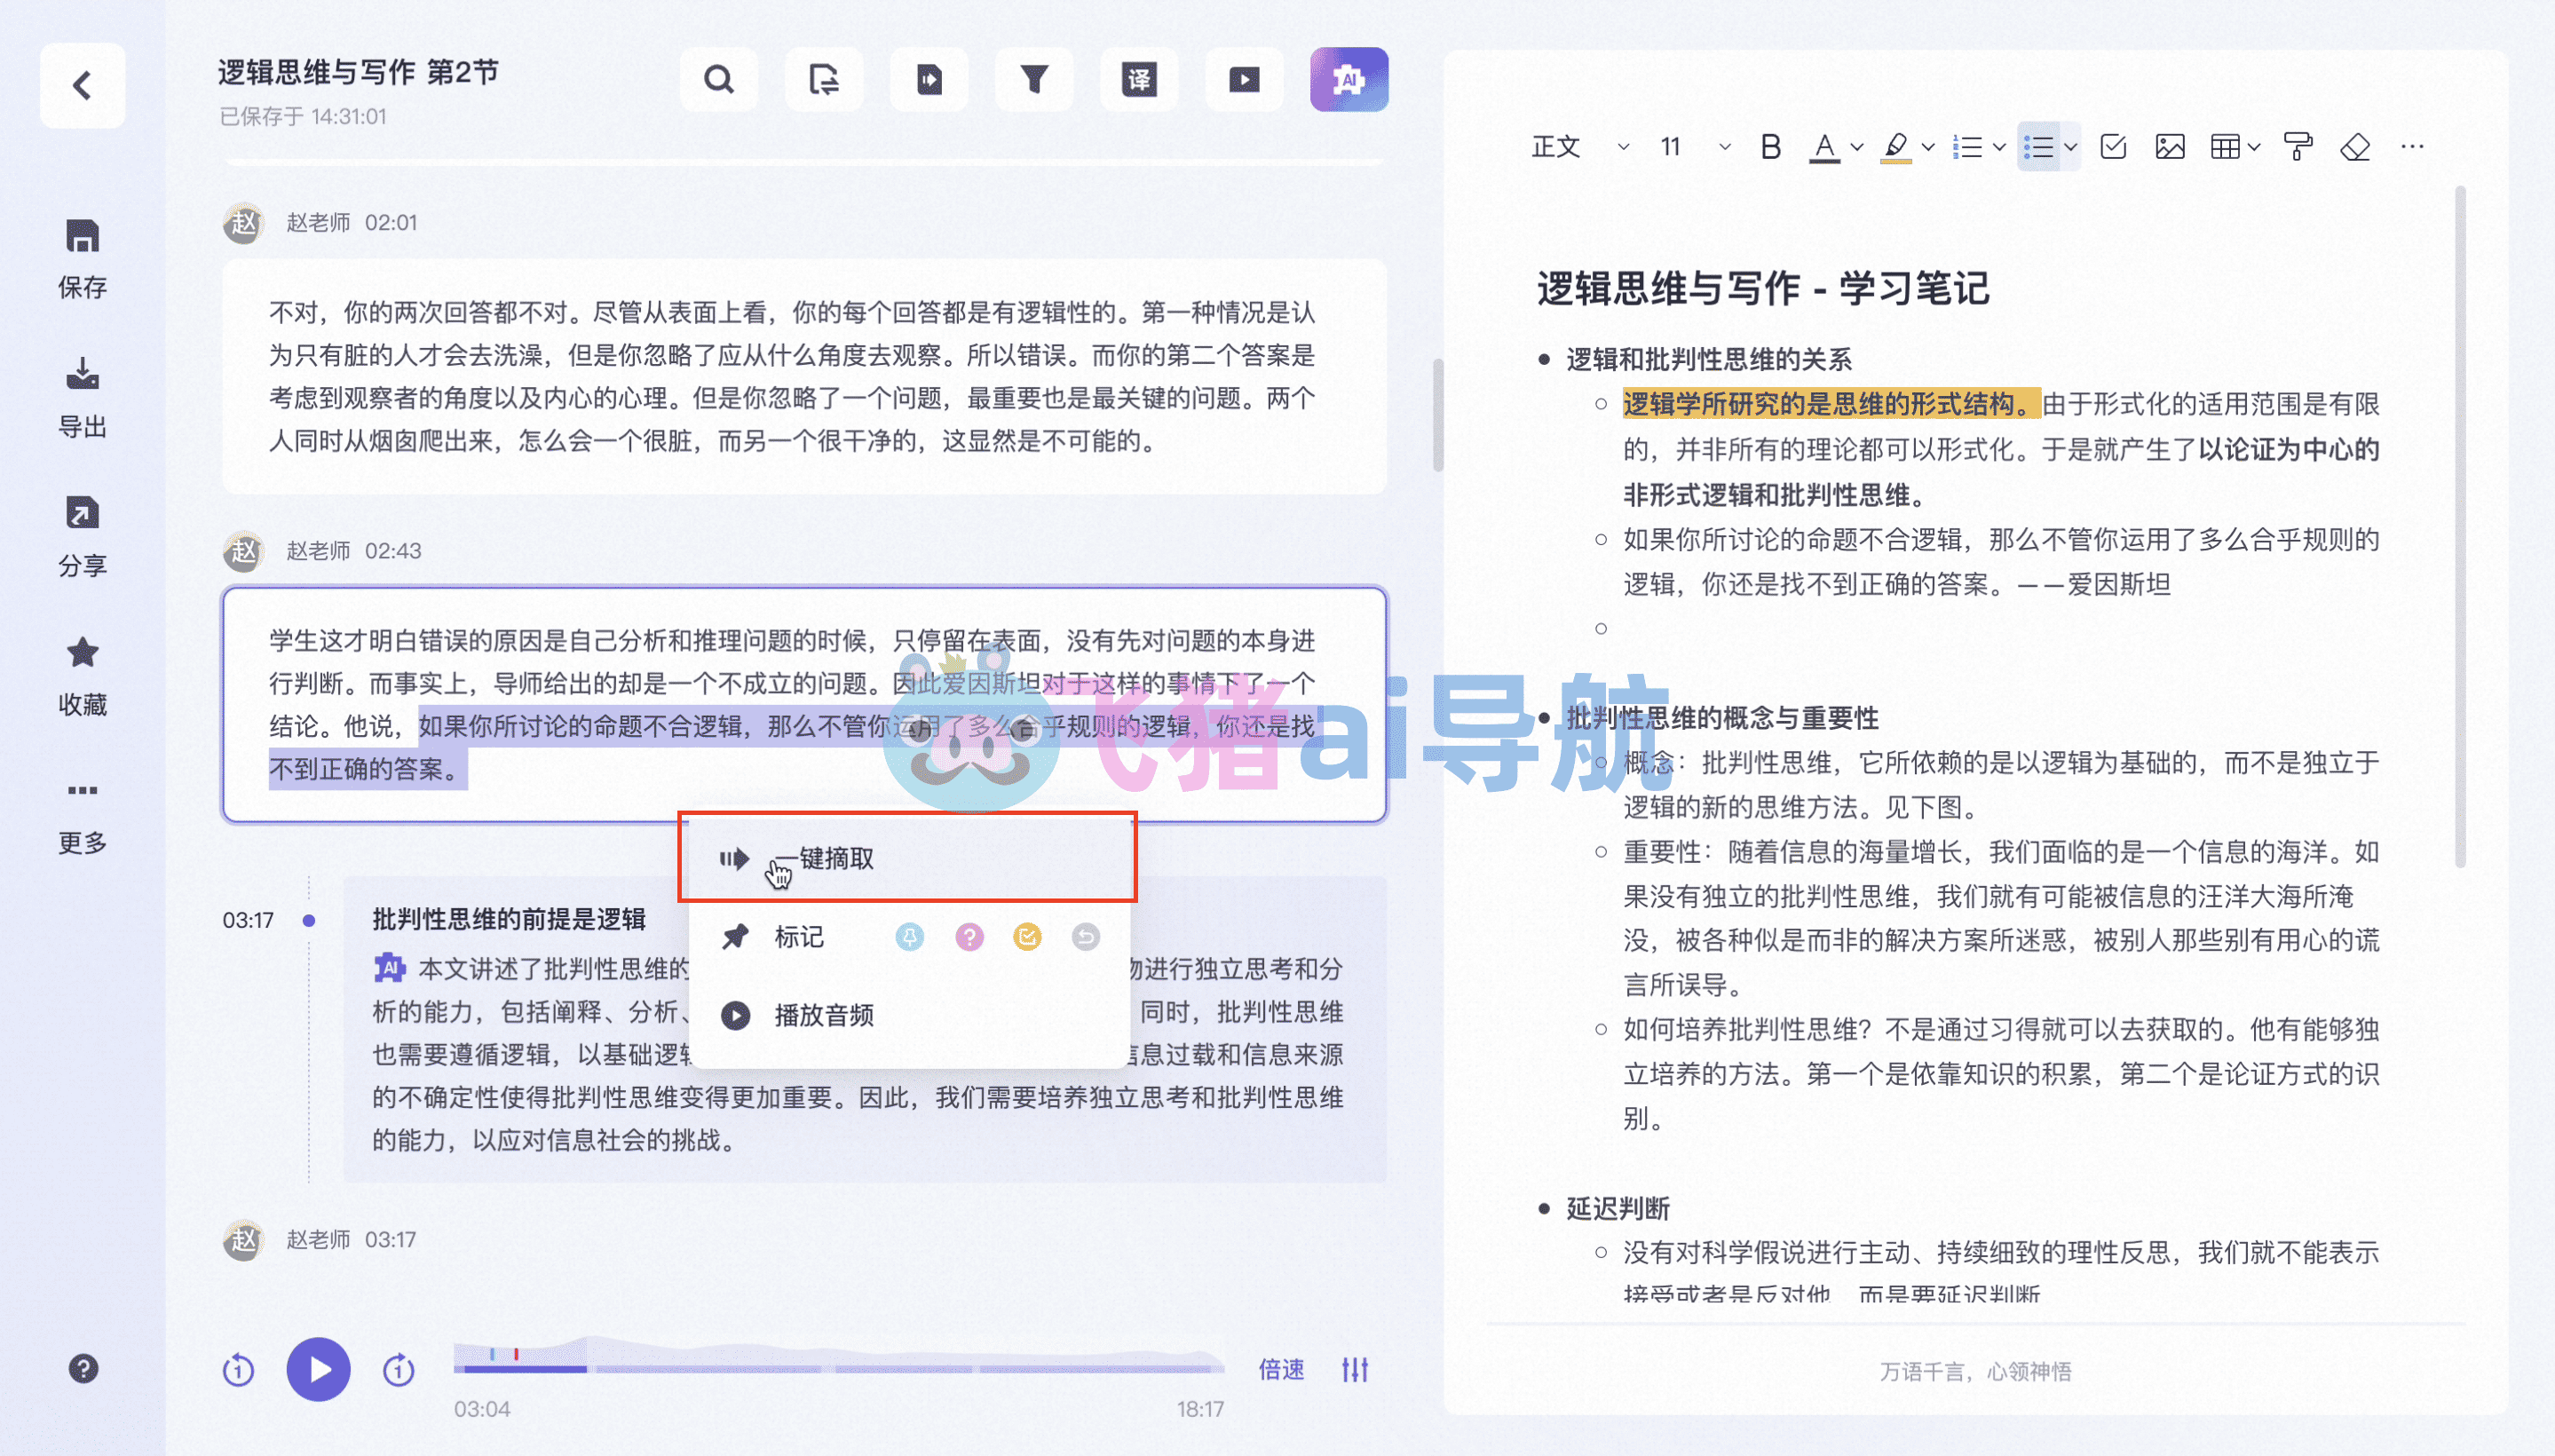
Task: Click the 03:17 timeline dot marker
Action: click(309, 920)
